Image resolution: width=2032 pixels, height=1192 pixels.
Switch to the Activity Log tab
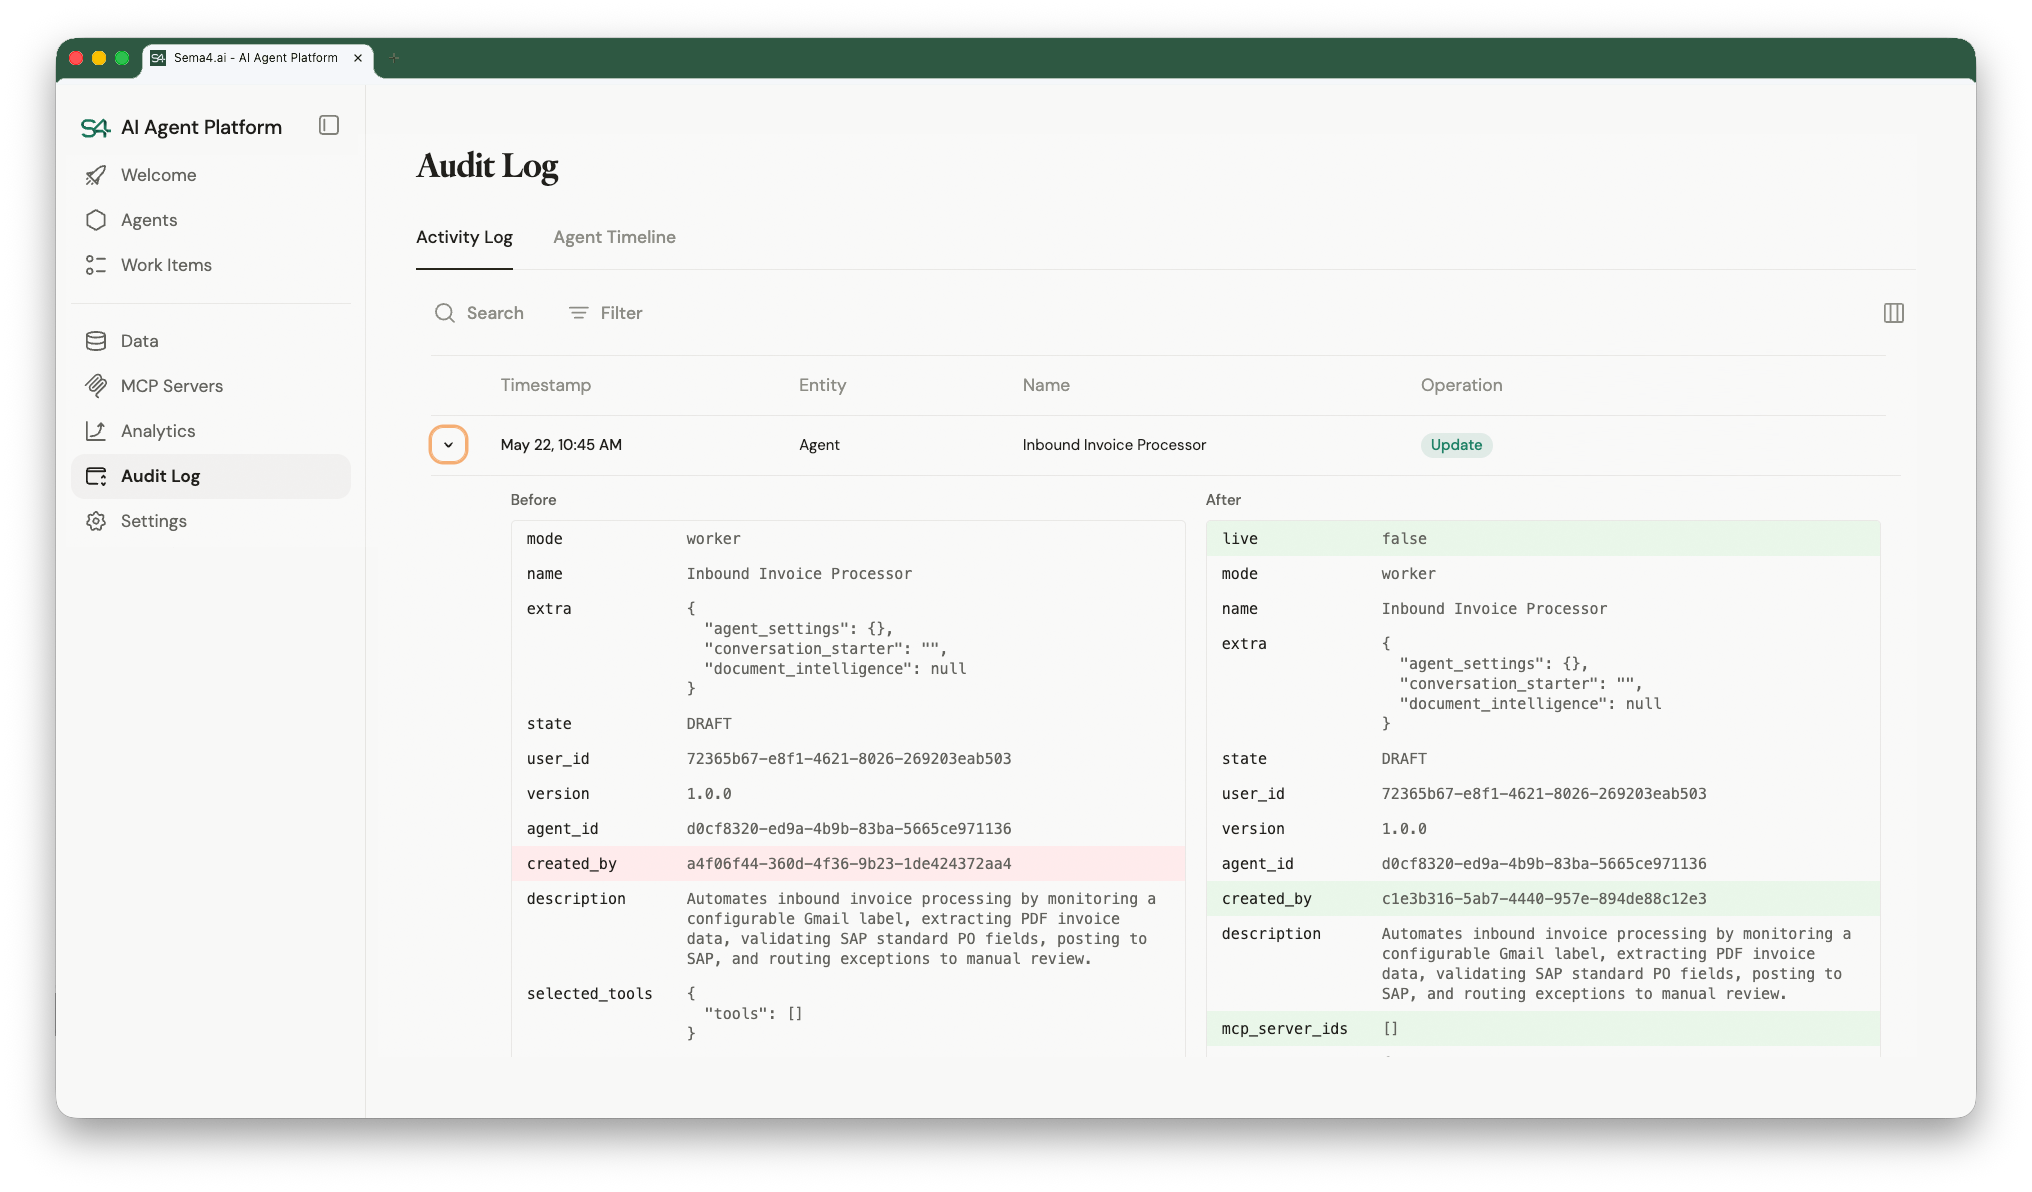click(x=464, y=237)
